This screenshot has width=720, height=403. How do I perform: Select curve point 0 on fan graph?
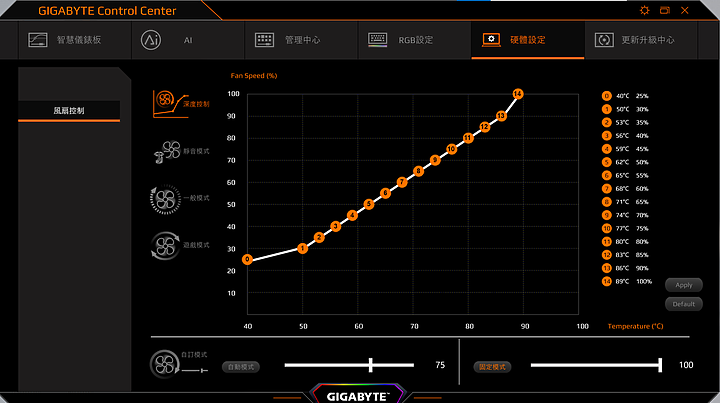point(248,259)
